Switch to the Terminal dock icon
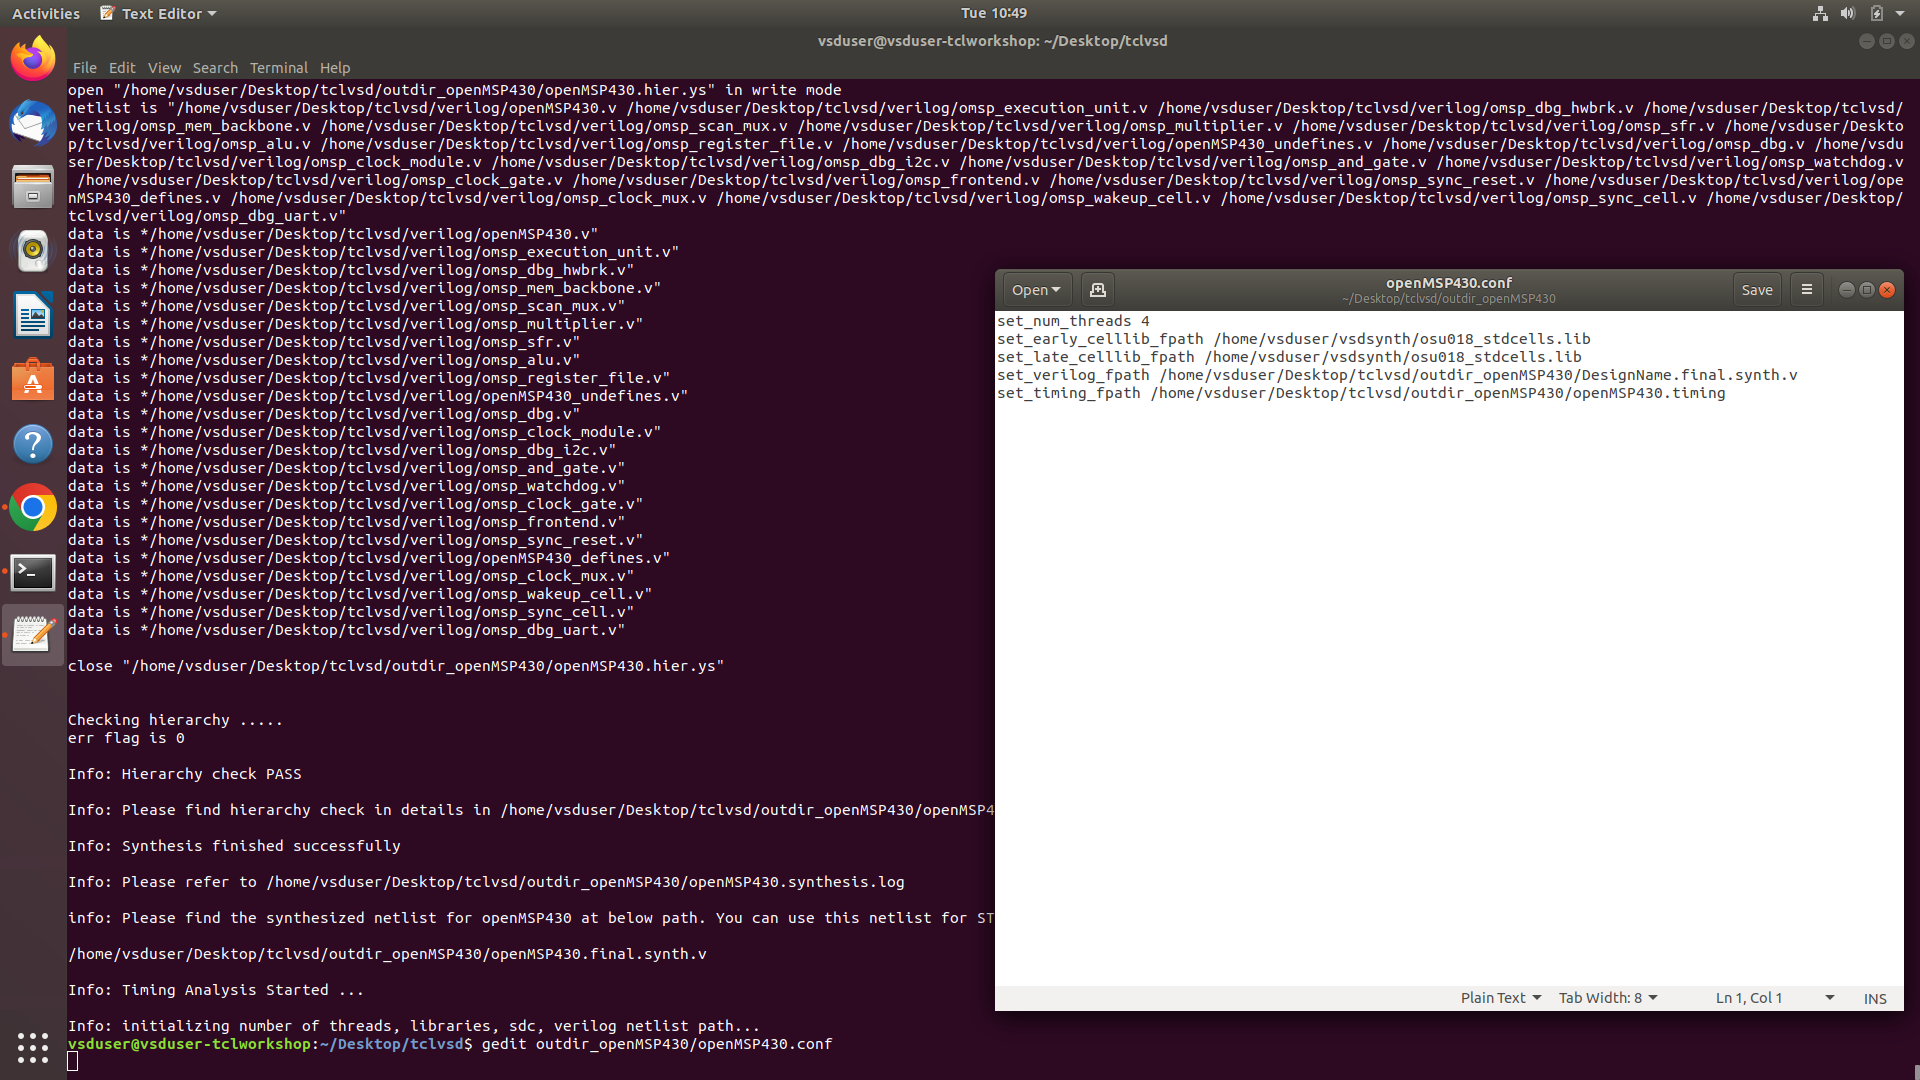 [33, 572]
